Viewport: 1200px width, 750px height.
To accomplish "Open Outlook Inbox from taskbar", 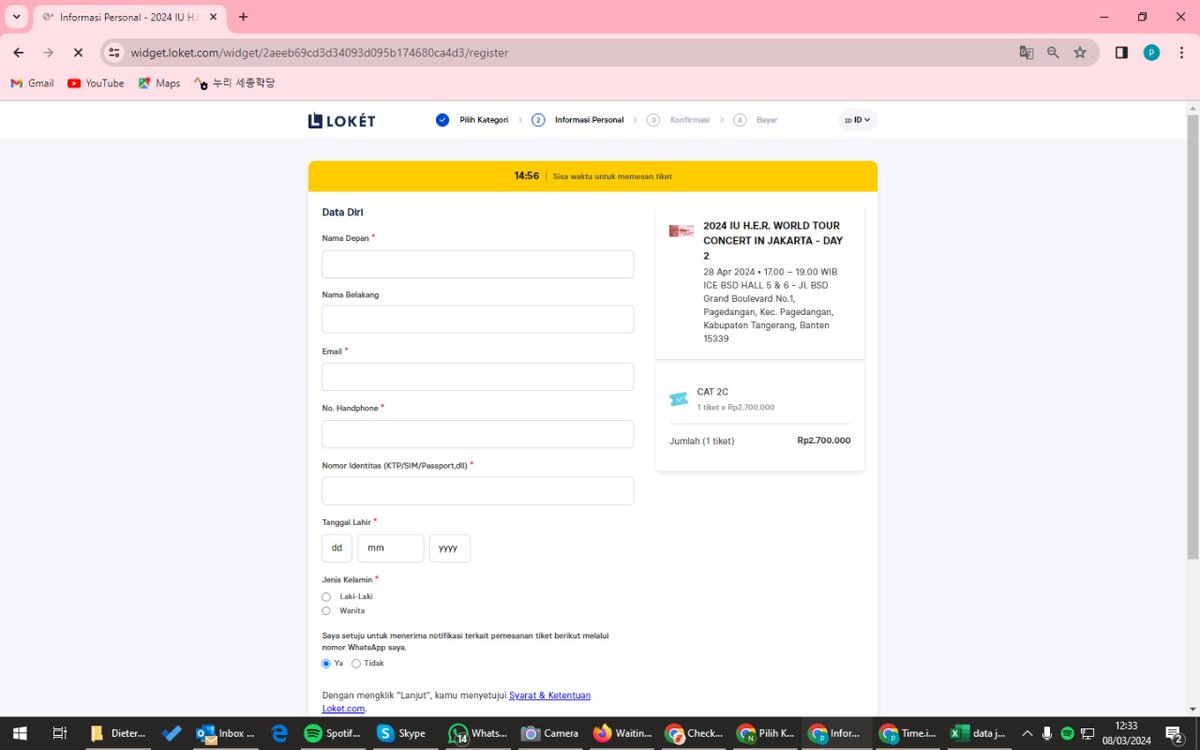I will (226, 733).
